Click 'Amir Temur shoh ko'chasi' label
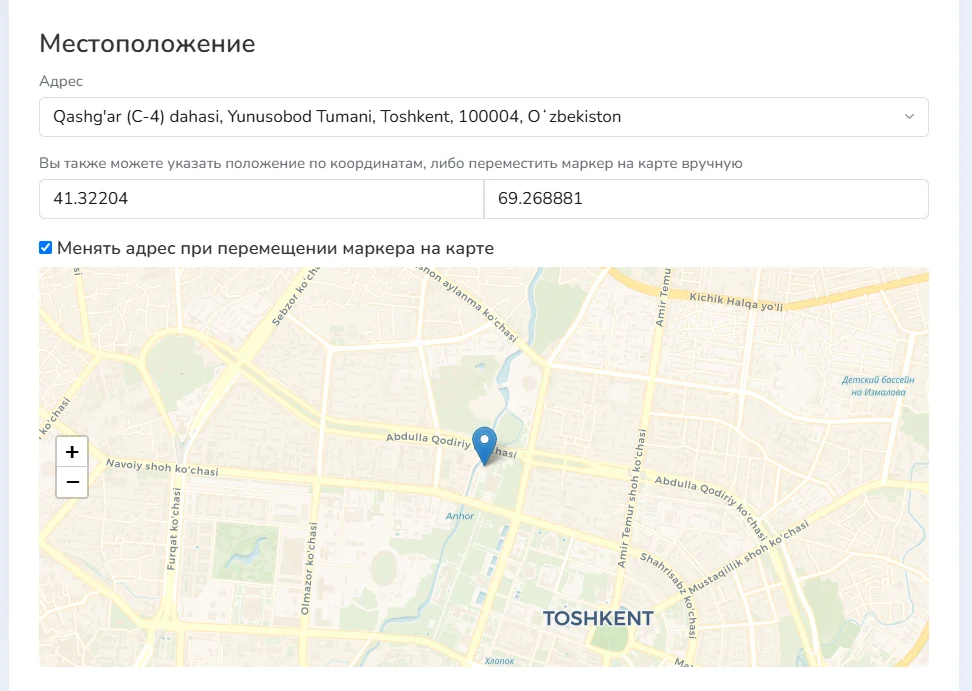972x691 pixels. [x=632, y=498]
